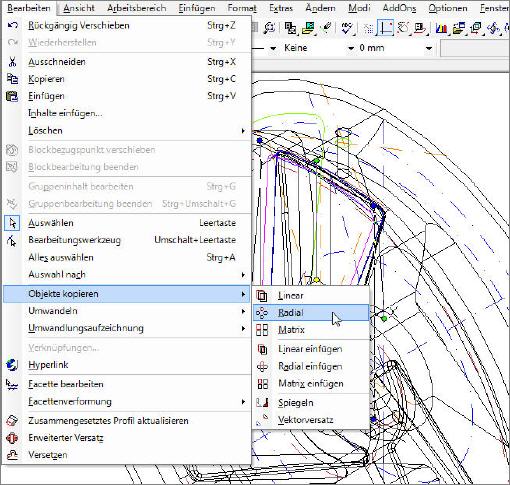Open the Ansicht menu
510x485 pixels.
(x=79, y=8)
